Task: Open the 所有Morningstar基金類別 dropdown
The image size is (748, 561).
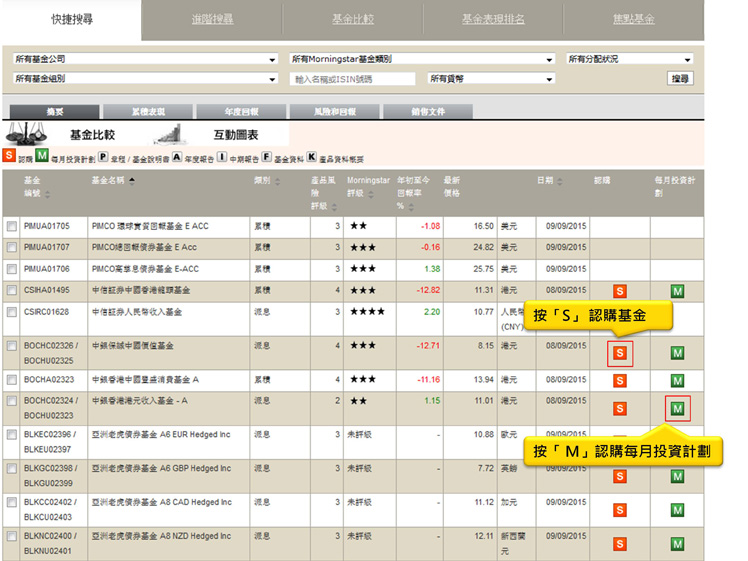Action: coord(422,59)
